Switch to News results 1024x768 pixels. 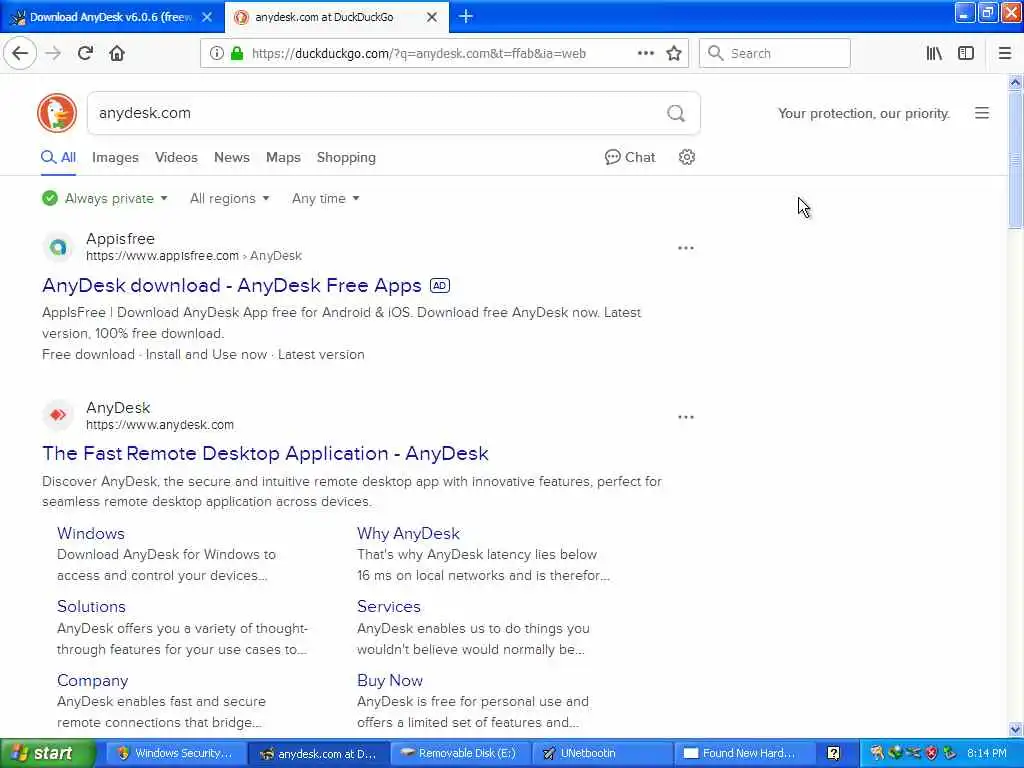[x=232, y=157]
